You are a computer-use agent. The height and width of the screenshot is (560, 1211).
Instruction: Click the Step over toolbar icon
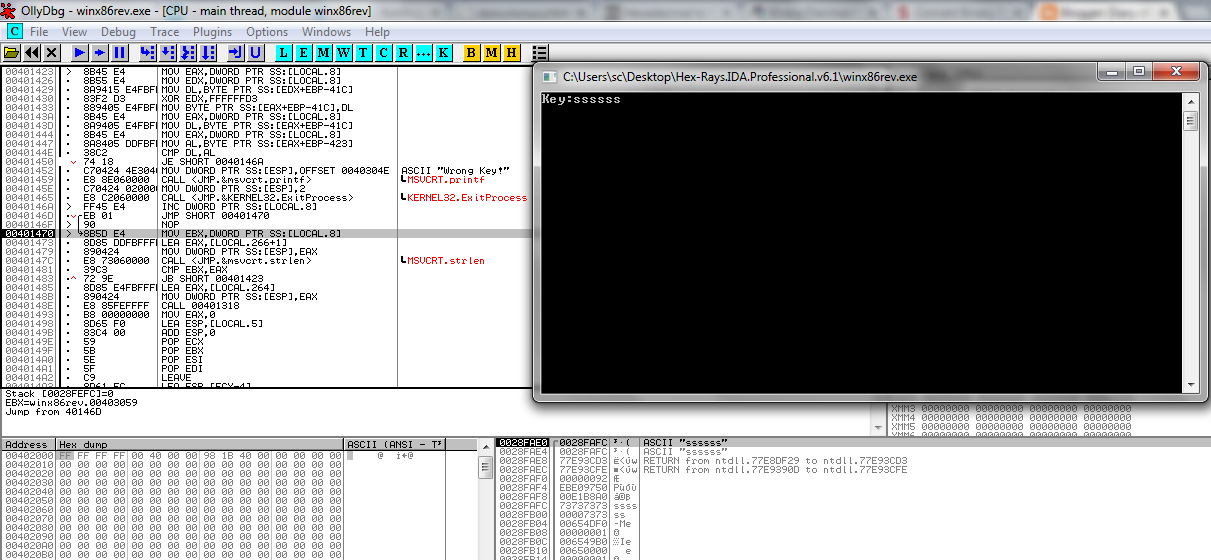(168, 52)
